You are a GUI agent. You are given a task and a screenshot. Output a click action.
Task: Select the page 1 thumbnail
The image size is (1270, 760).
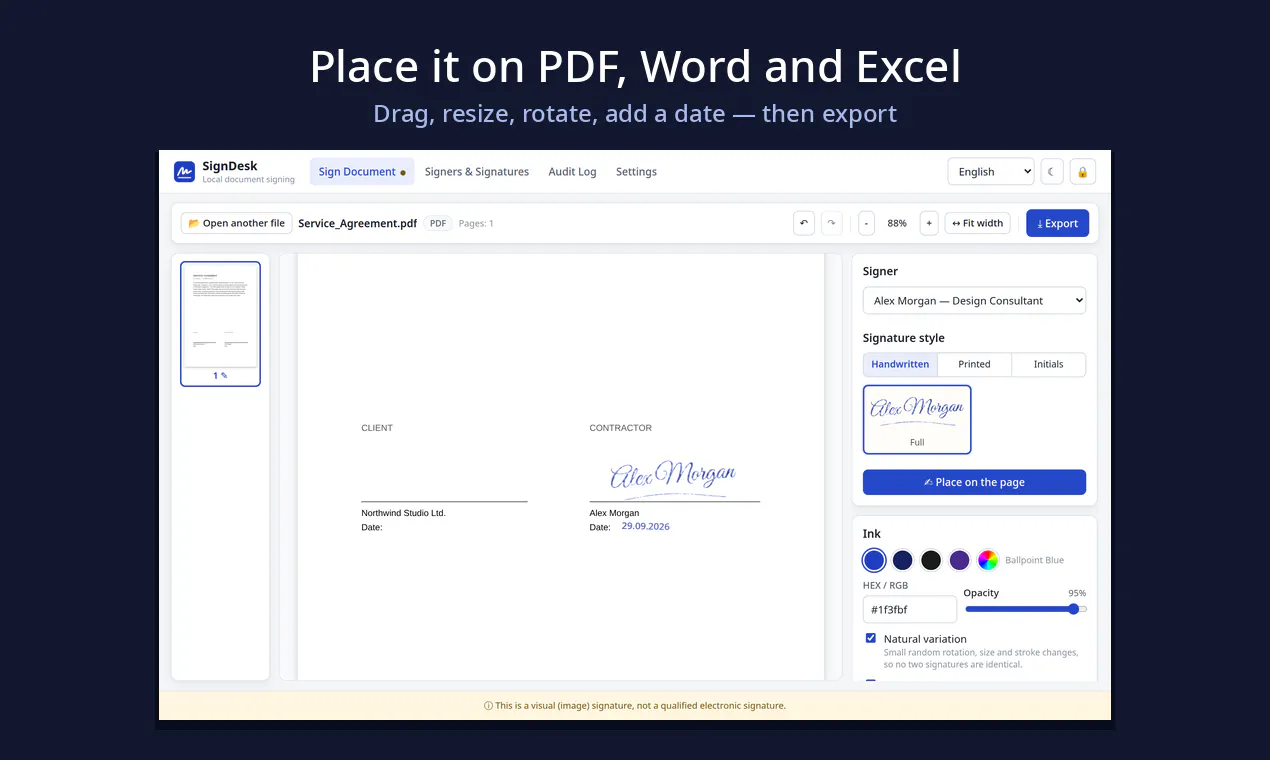(220, 323)
